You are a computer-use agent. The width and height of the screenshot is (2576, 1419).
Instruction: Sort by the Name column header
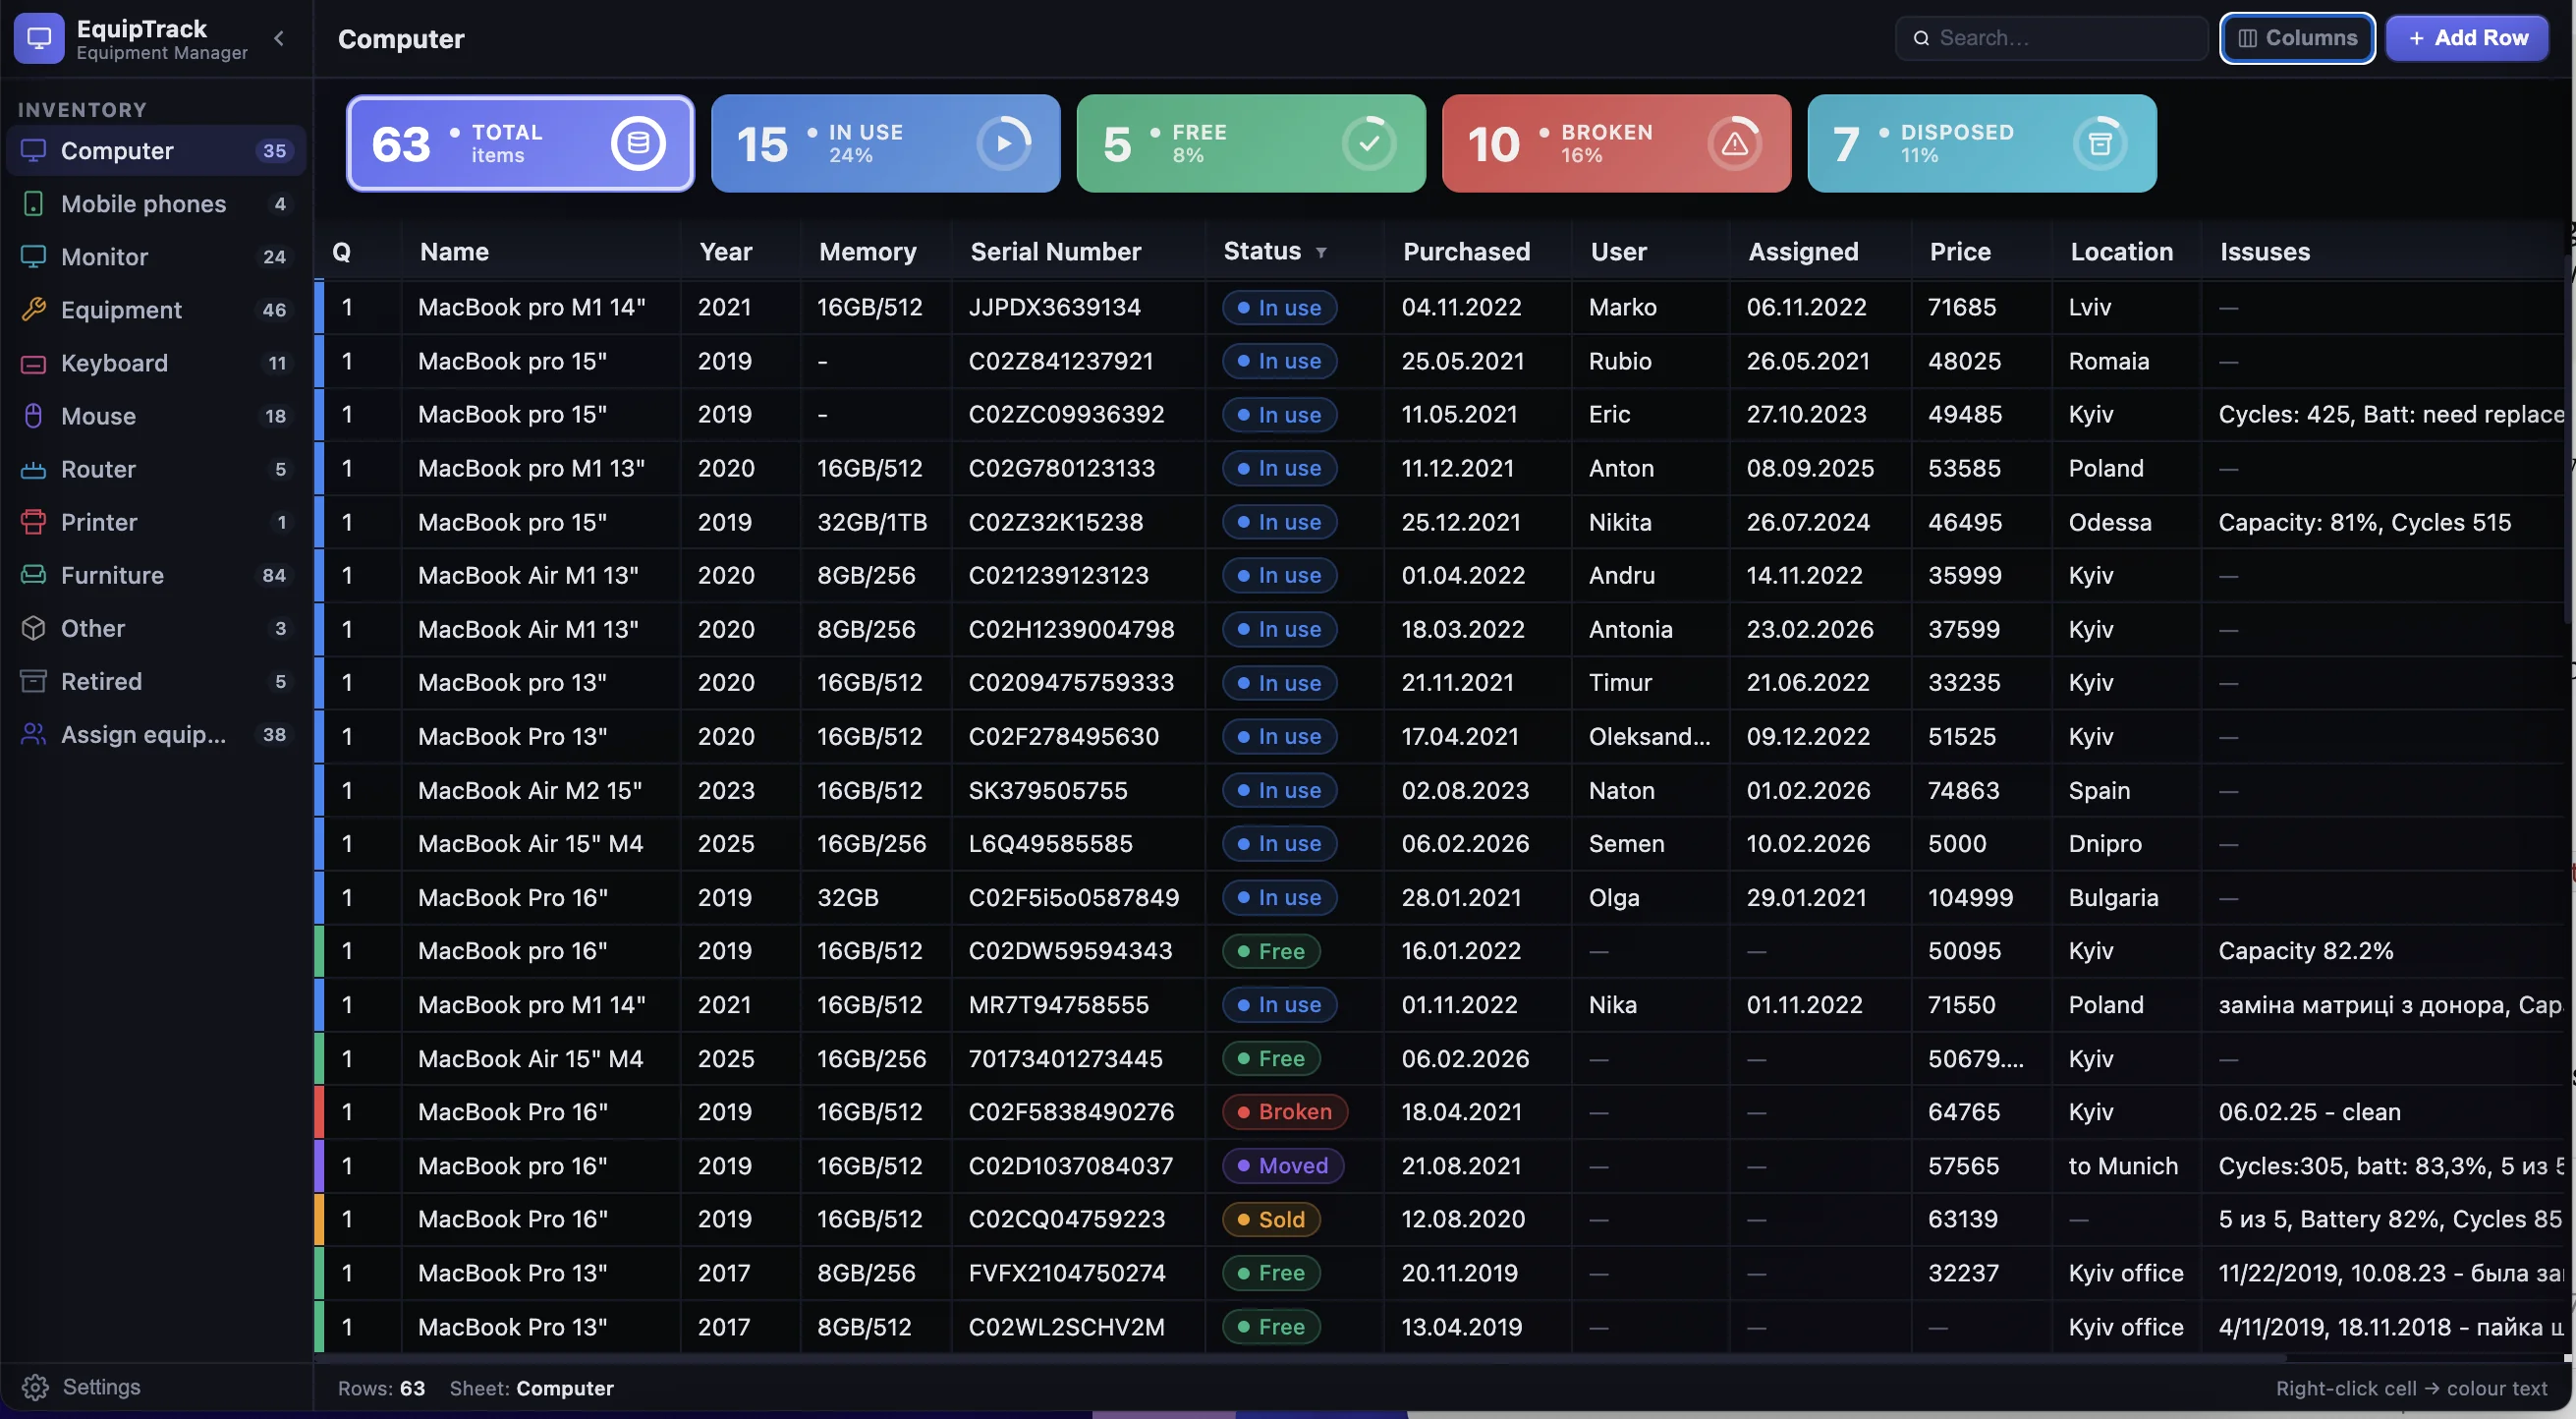pyautogui.click(x=454, y=252)
